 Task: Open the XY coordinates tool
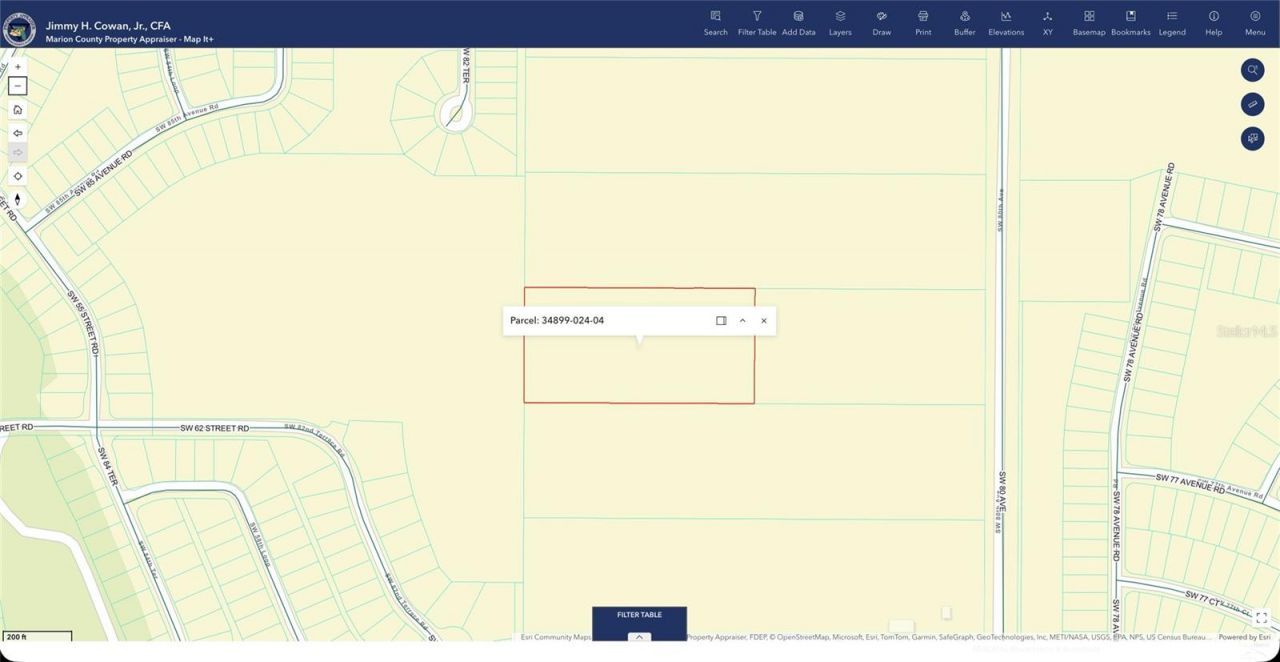1047,23
